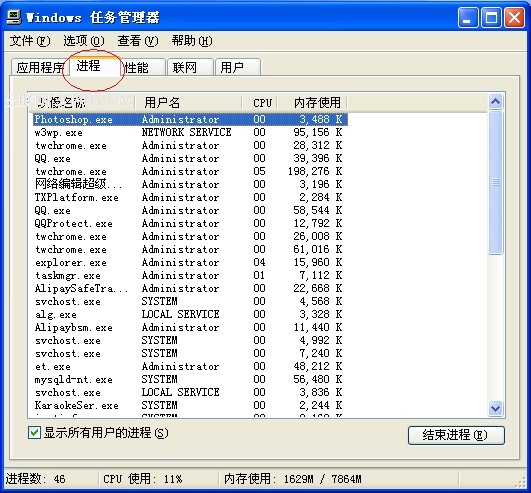Click 内存使用: 1629M / 7864M status

point(292,479)
